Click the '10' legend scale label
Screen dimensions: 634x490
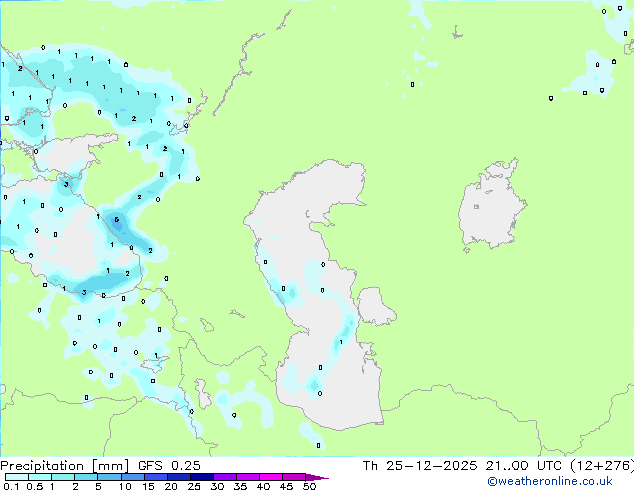click(125, 486)
